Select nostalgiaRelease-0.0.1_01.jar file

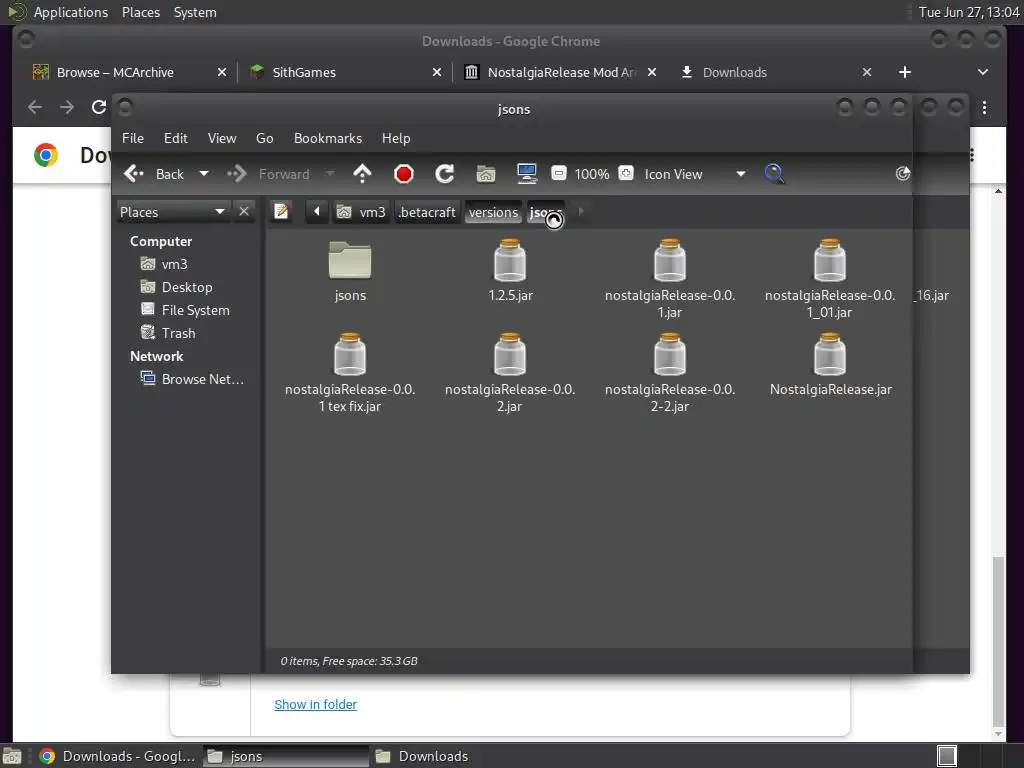pyautogui.click(x=830, y=279)
